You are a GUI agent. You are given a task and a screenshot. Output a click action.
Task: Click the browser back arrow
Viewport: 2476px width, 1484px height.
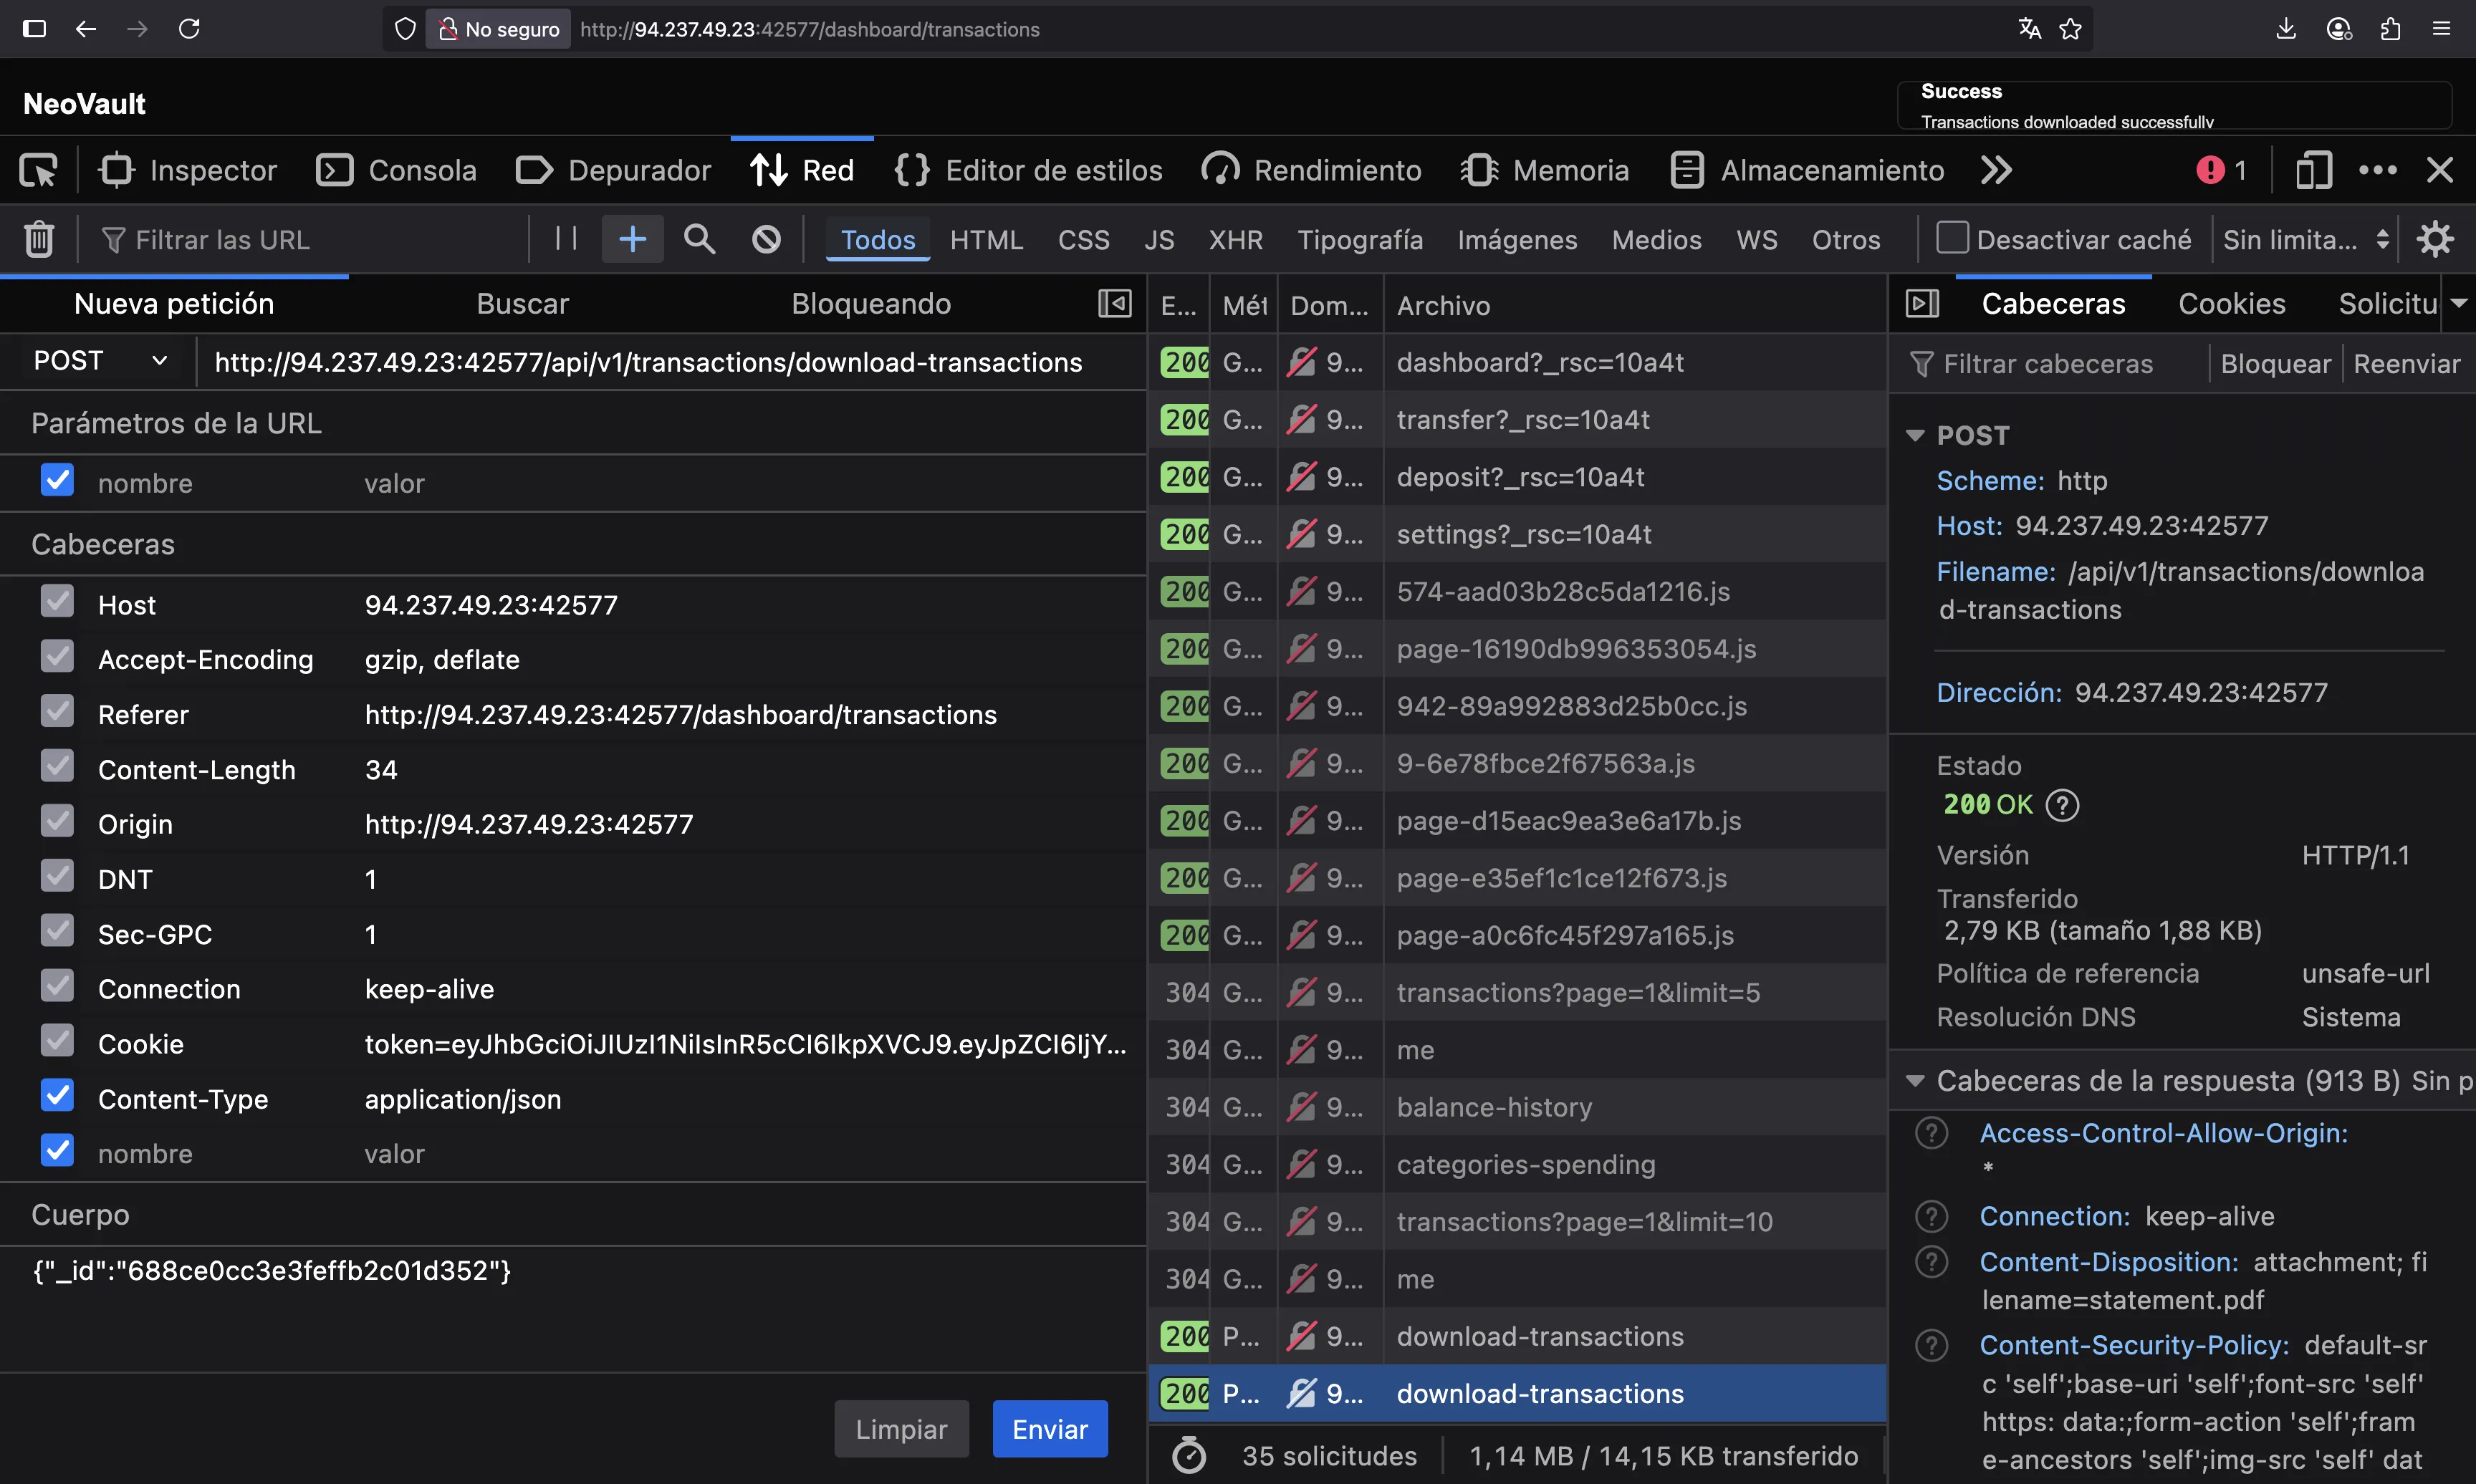click(x=86, y=29)
